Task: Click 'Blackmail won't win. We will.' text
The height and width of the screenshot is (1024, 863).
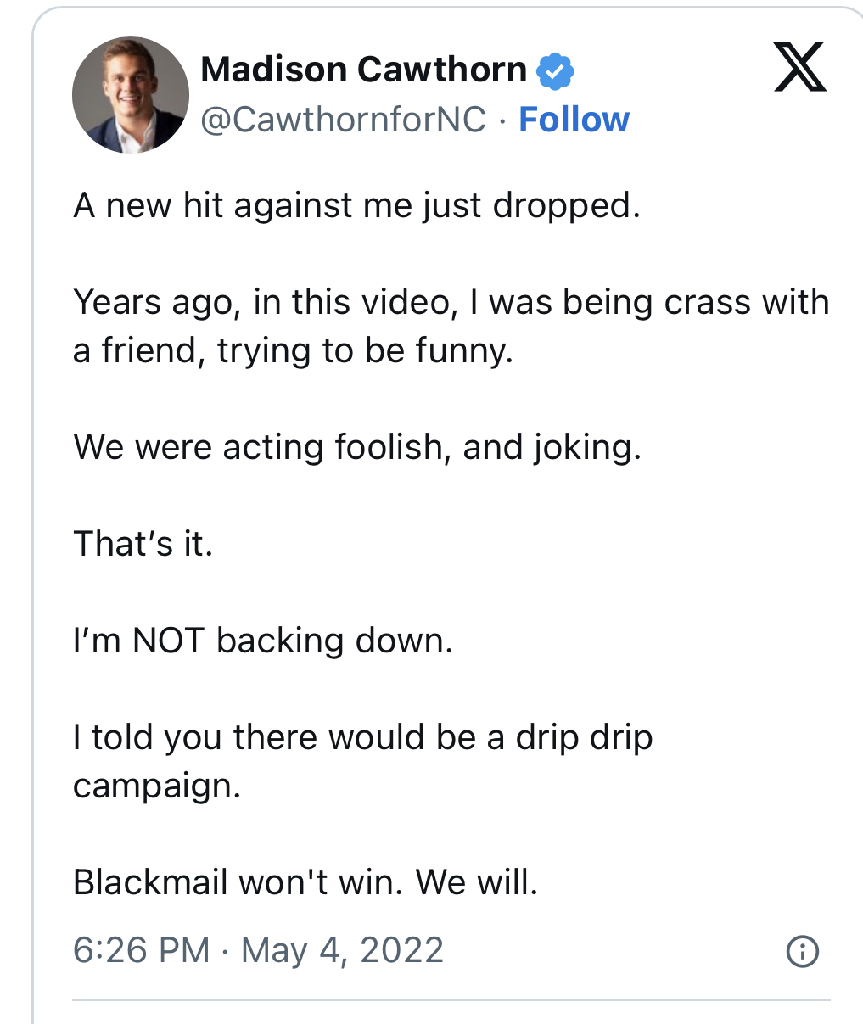Action: (x=305, y=882)
